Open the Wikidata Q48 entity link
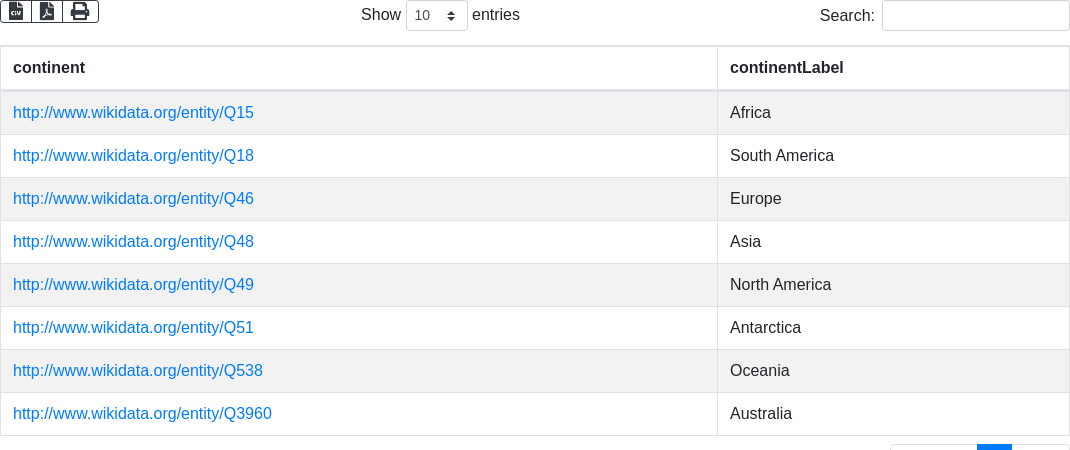This screenshot has height=450, width=1070. click(133, 242)
